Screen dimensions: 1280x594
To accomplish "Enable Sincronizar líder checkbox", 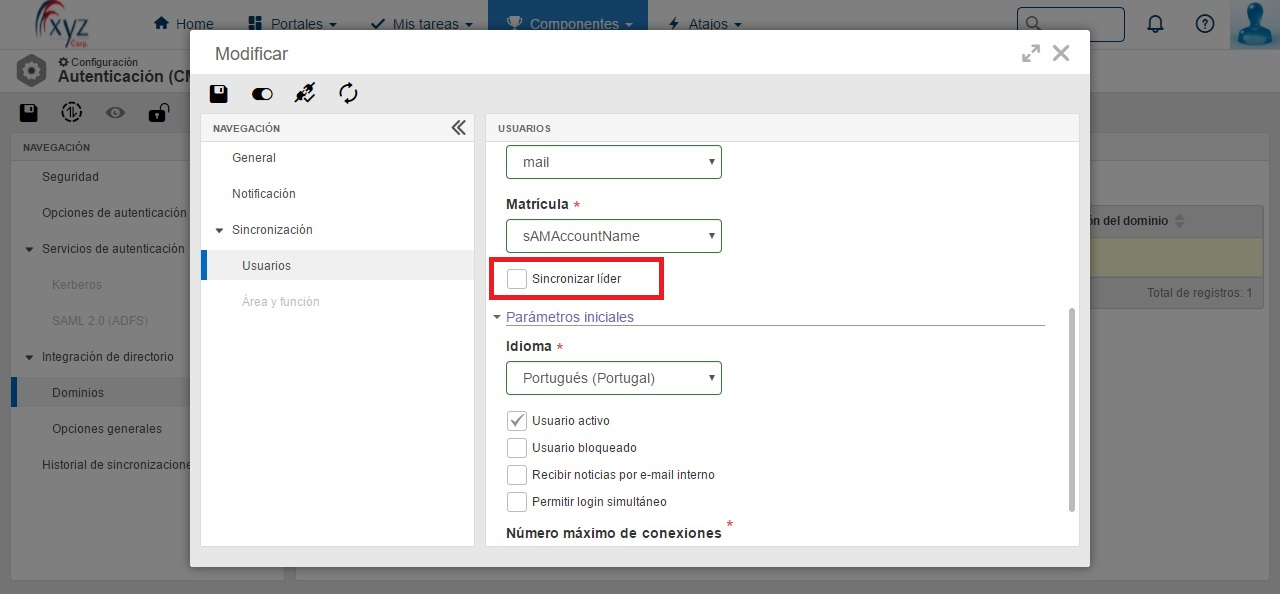I will (517, 279).
